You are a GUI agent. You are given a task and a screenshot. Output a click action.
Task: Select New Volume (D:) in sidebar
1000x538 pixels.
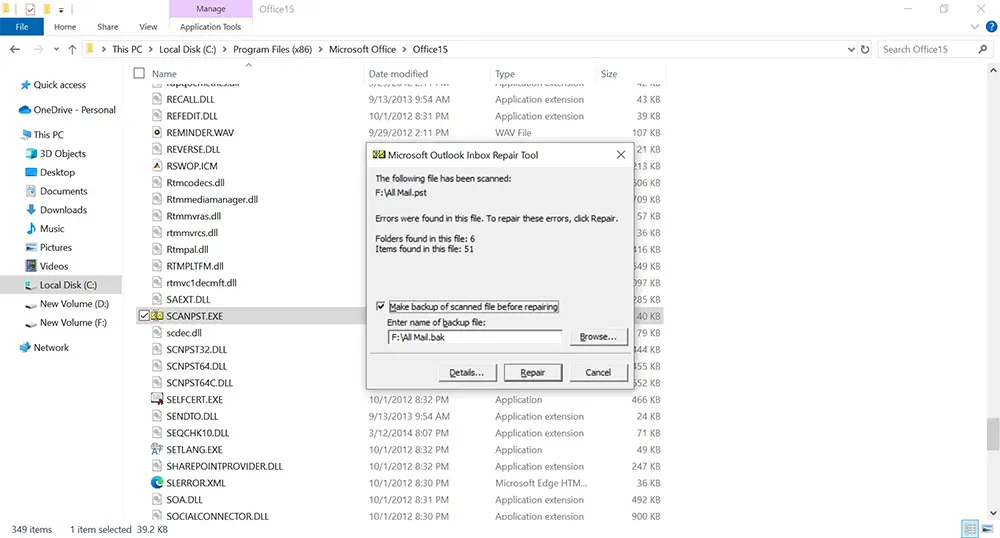[x=74, y=304]
